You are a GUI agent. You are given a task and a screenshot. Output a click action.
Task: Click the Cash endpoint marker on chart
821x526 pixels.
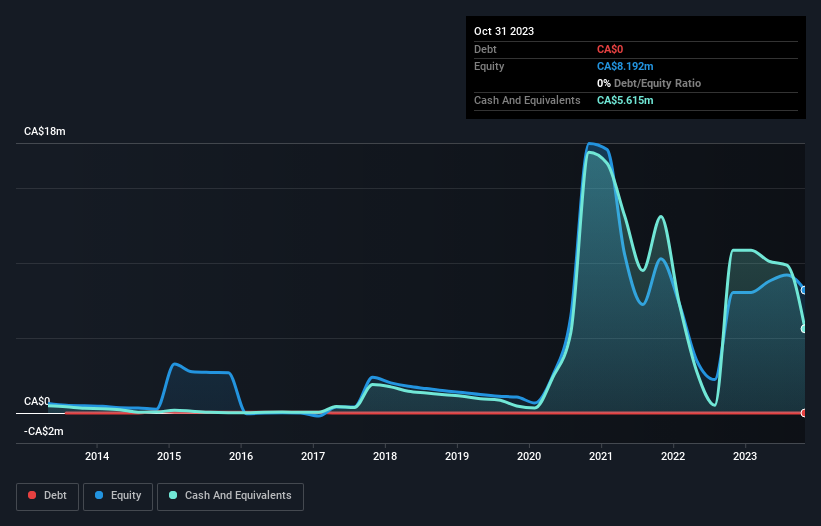point(804,329)
